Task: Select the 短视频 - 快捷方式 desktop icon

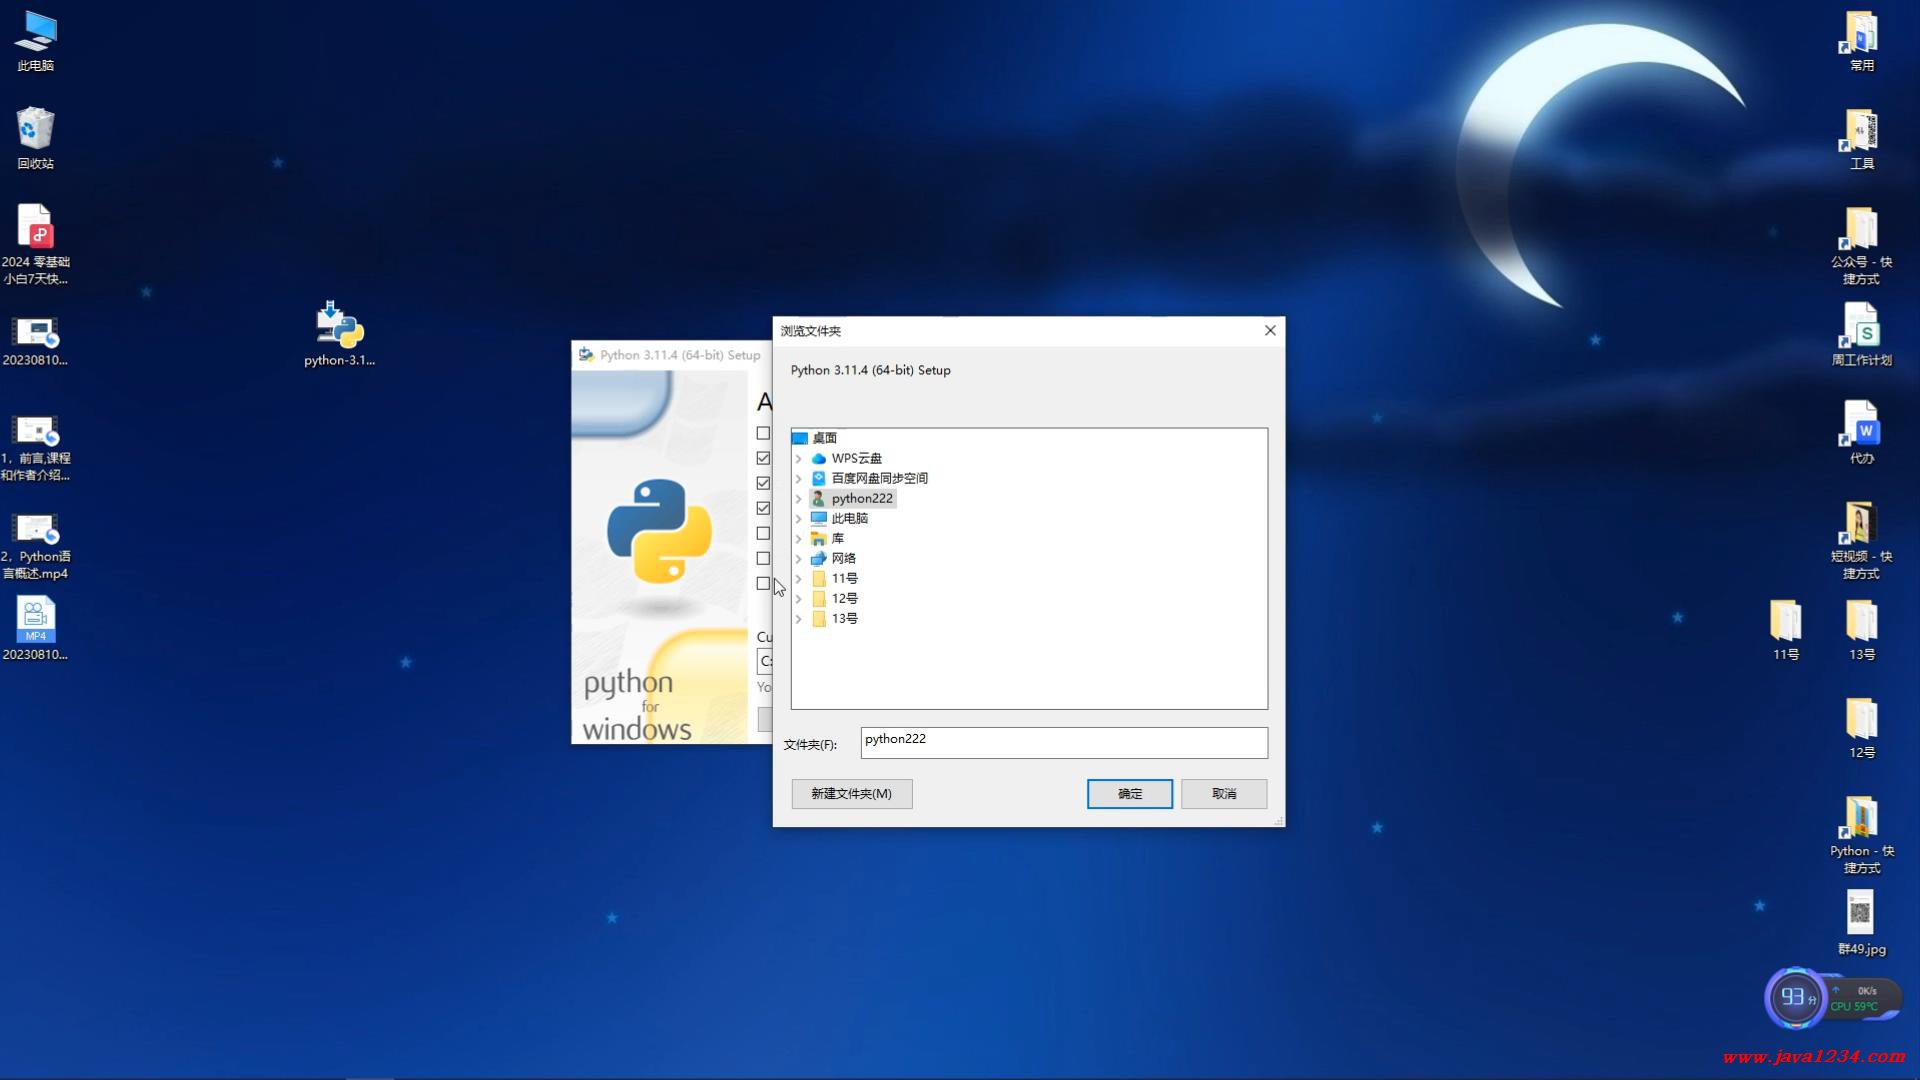Action: [x=1861, y=540]
